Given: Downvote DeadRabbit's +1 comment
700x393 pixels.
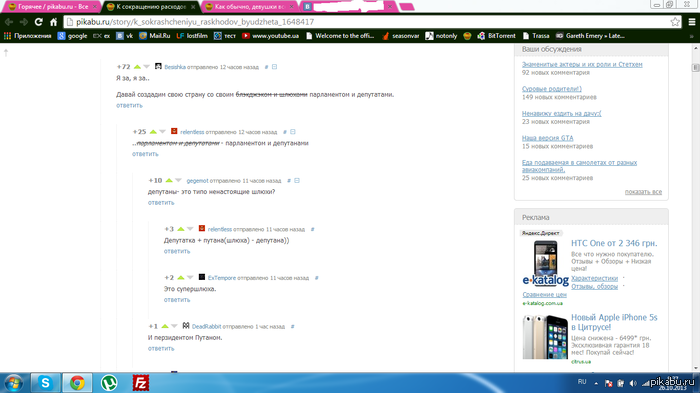Looking at the screenshot, I should coord(174,326).
